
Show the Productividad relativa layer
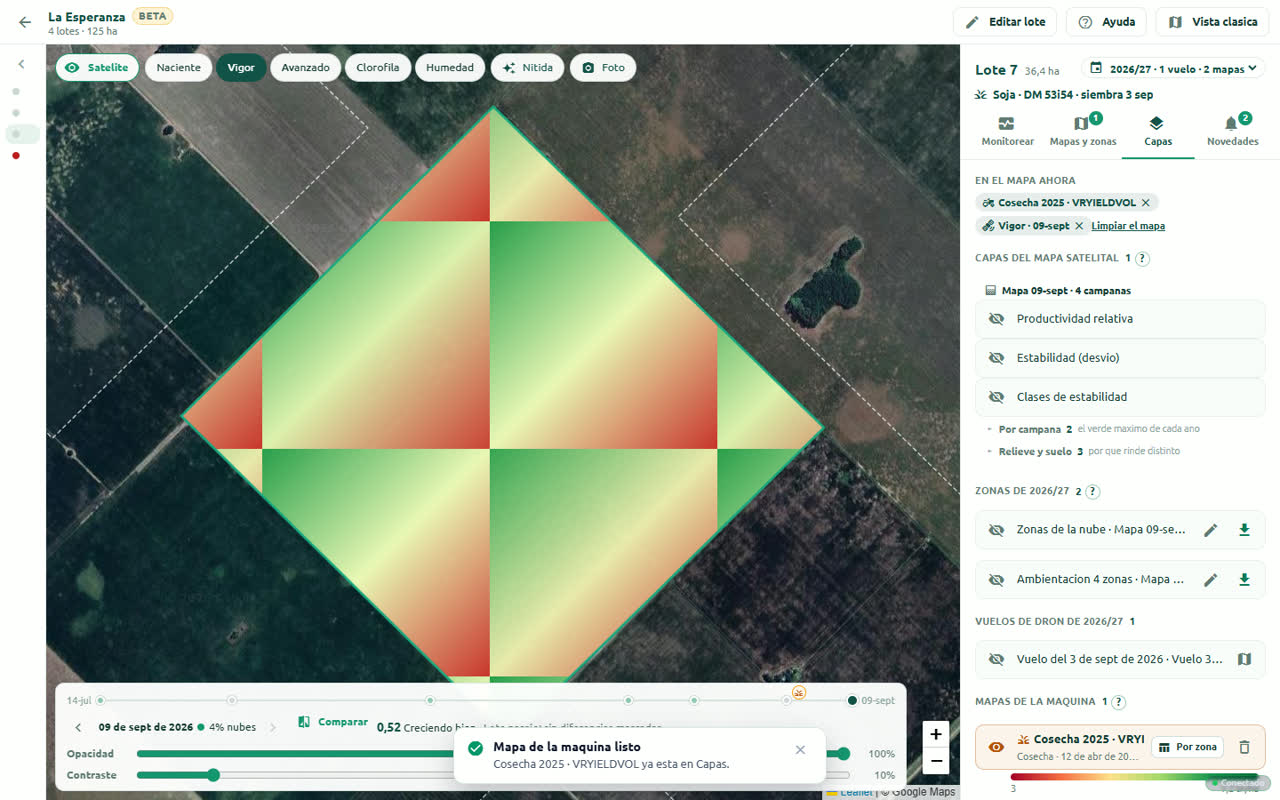[x=1120, y=319]
